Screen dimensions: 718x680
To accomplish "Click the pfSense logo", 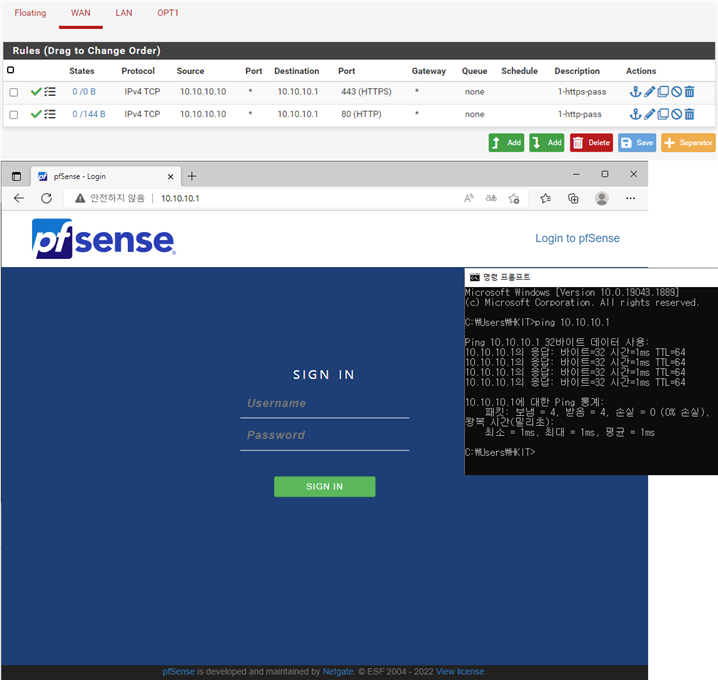I will tap(103, 239).
